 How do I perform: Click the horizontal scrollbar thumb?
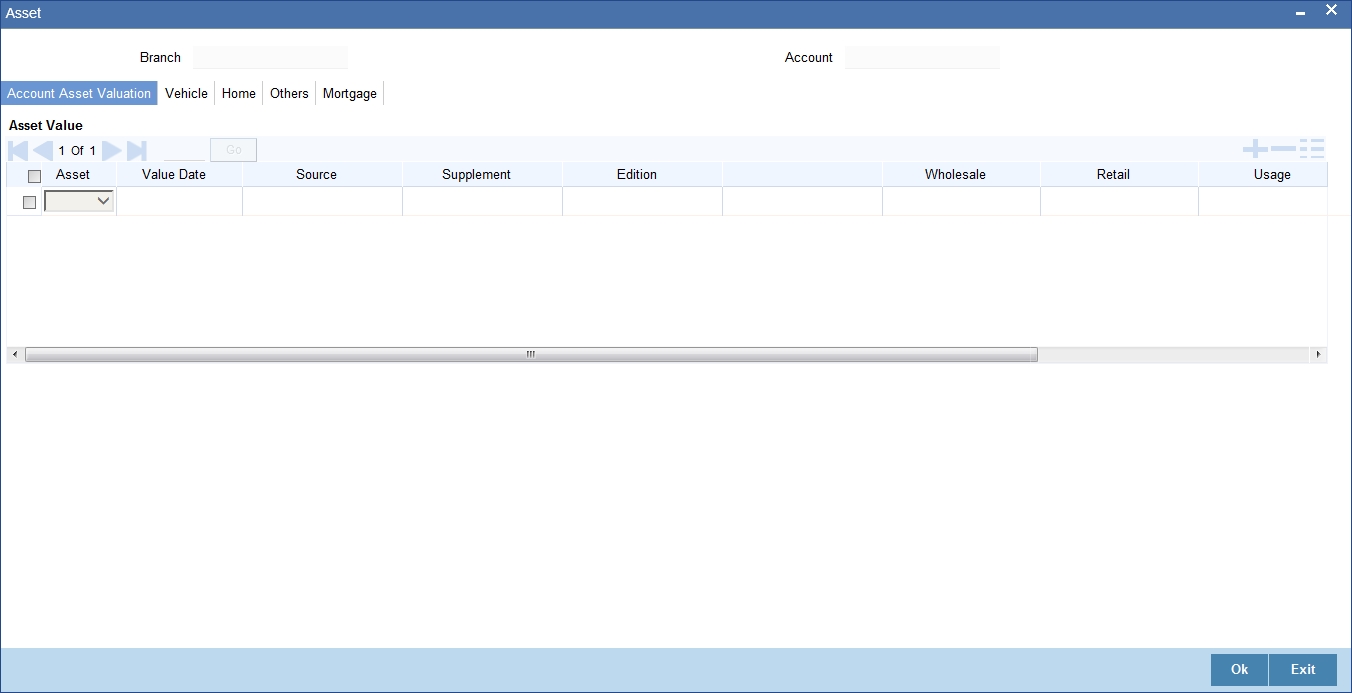pyautogui.click(x=531, y=355)
